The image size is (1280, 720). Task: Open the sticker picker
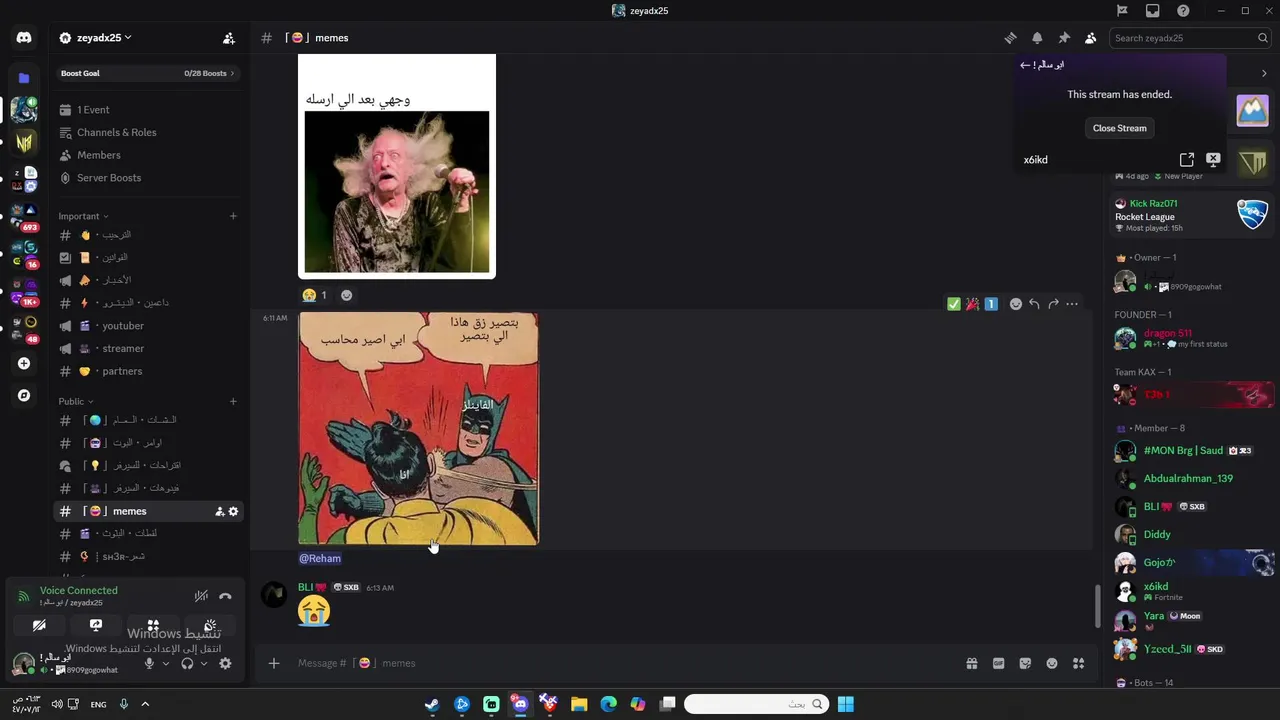pyautogui.click(x=1025, y=663)
